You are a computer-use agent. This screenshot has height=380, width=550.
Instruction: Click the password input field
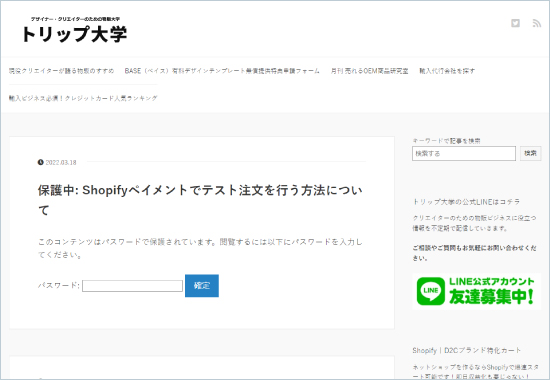pos(132,286)
